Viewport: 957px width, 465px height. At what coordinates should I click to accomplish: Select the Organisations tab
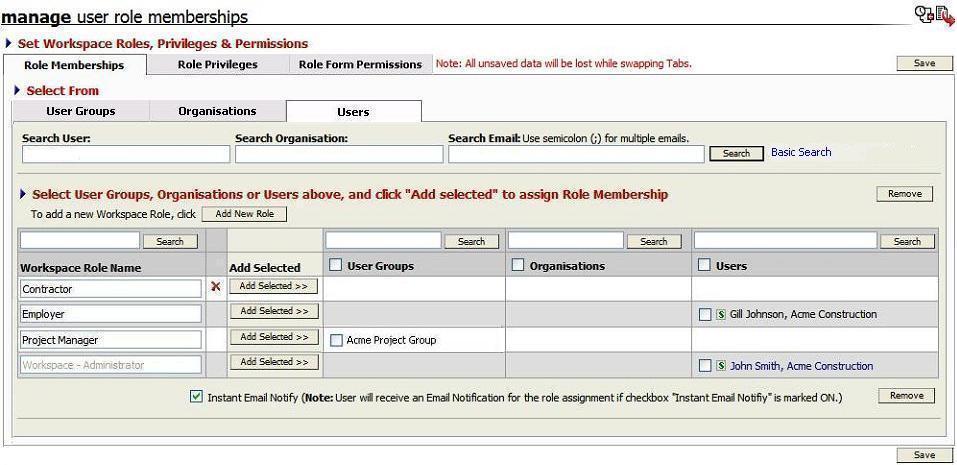point(217,111)
